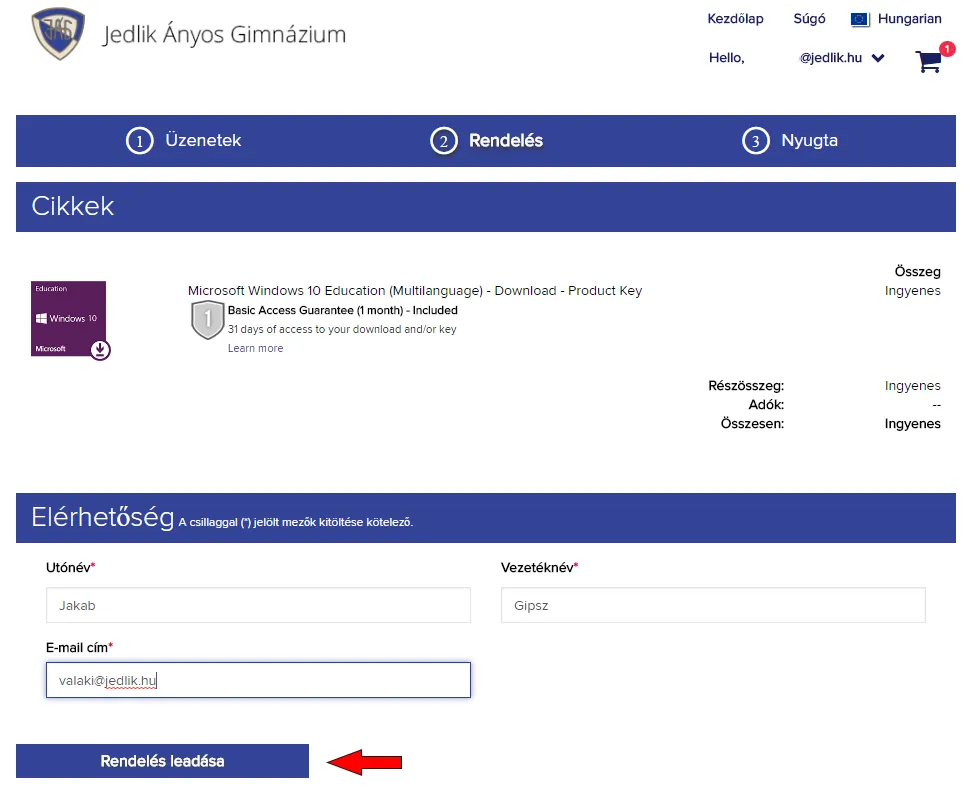Click the download badge on product image

[100, 349]
